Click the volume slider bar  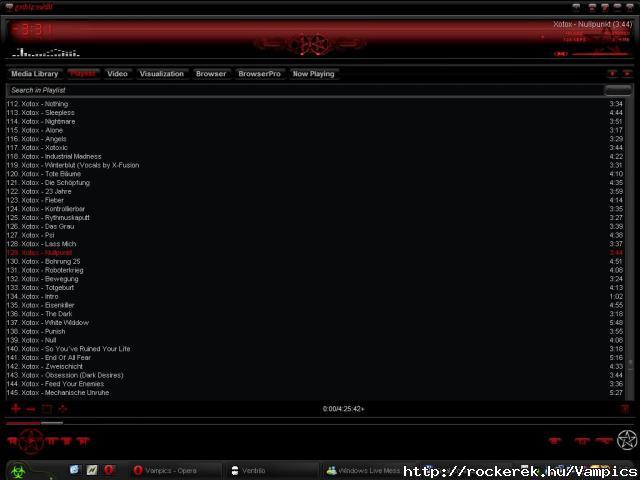pos(600,53)
